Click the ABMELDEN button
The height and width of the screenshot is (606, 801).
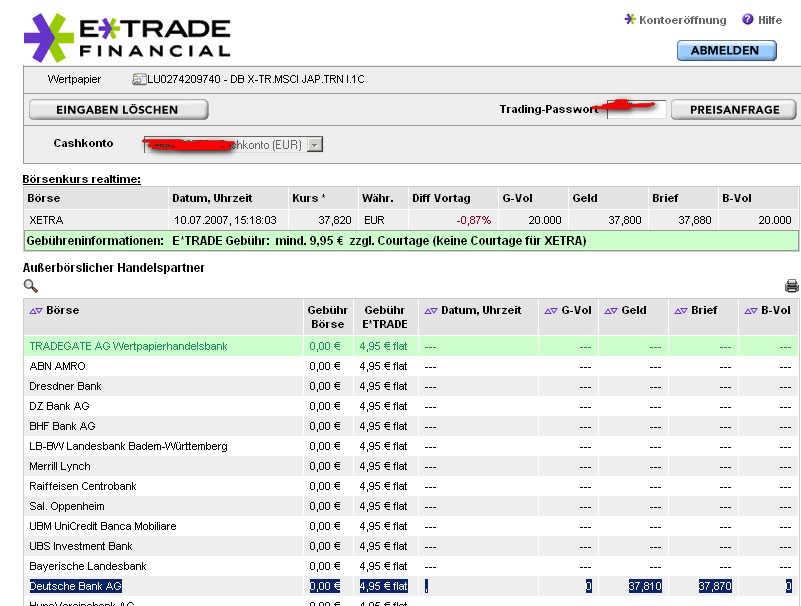726,51
